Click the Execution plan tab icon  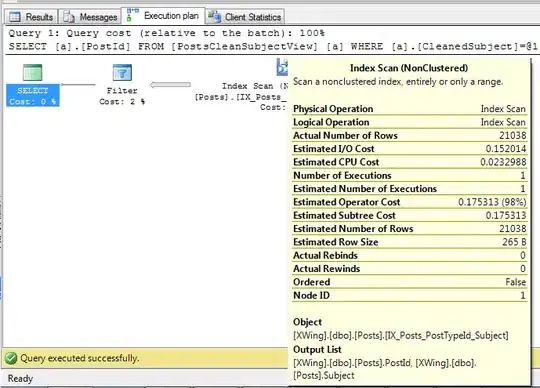coord(132,15)
